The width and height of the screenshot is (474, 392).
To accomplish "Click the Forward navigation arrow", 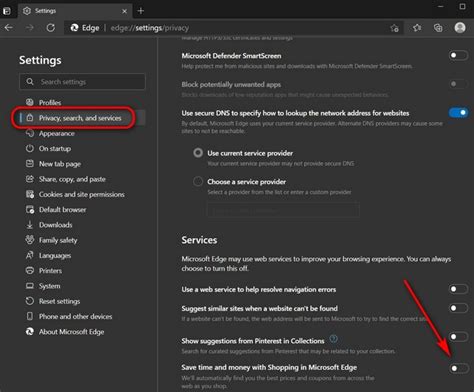I will click(30, 28).
